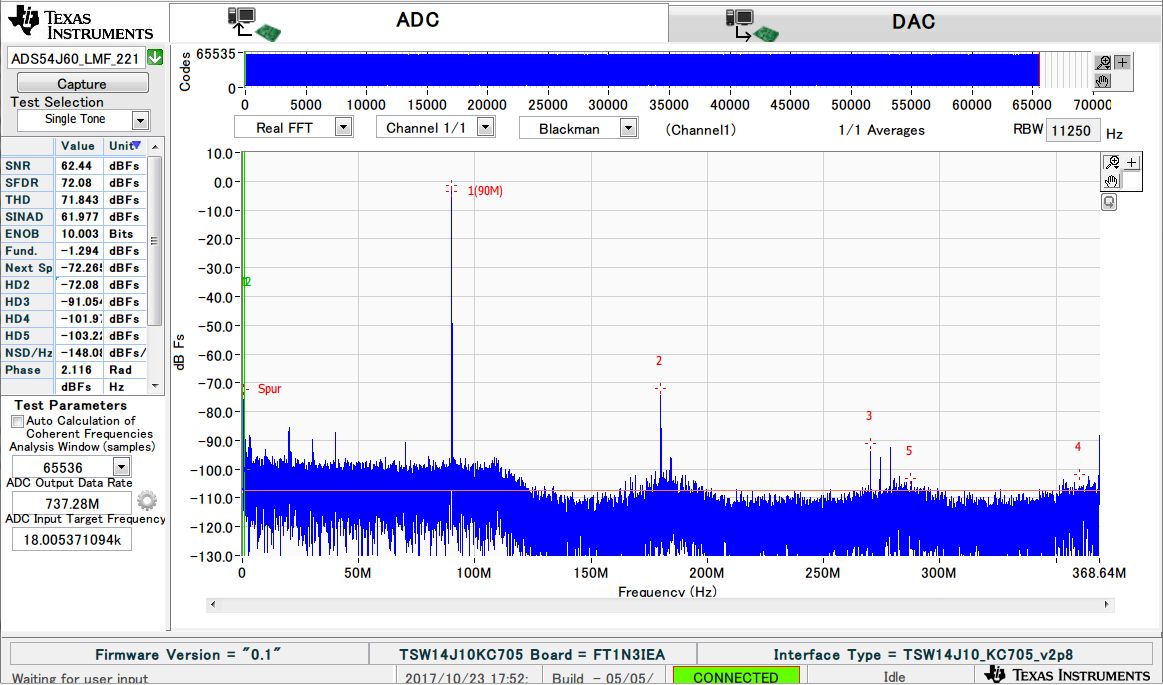Click harmonic marker 4 on the FFT plot

(x=1079, y=474)
